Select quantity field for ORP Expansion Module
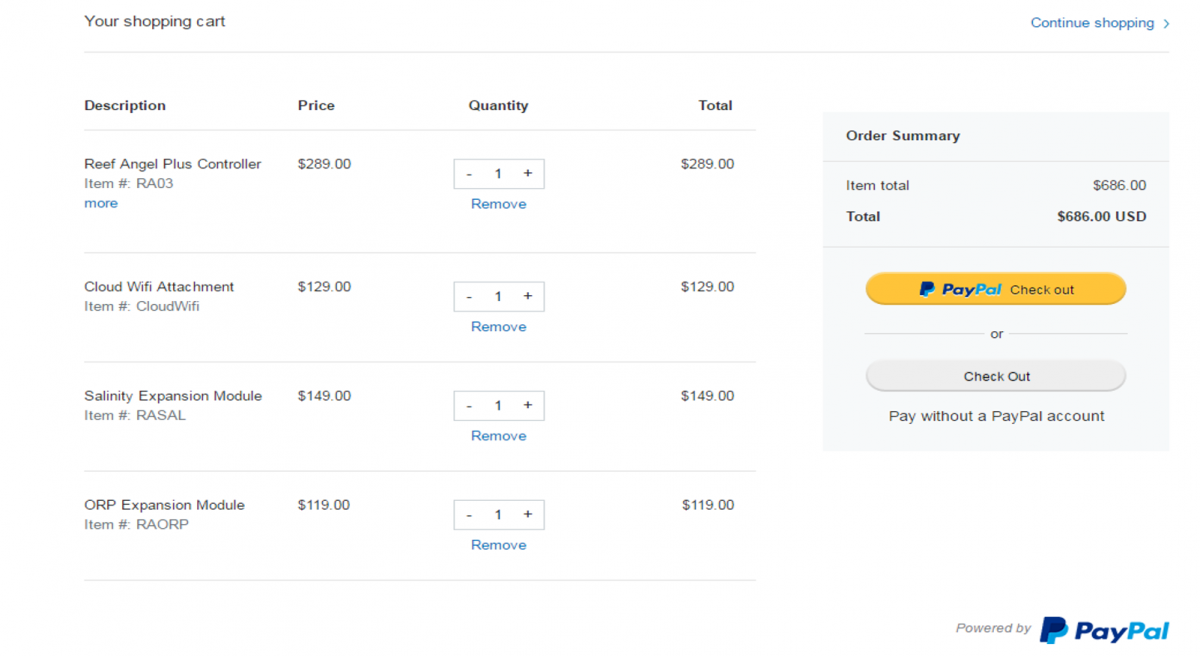The image size is (1200, 656). pos(498,514)
